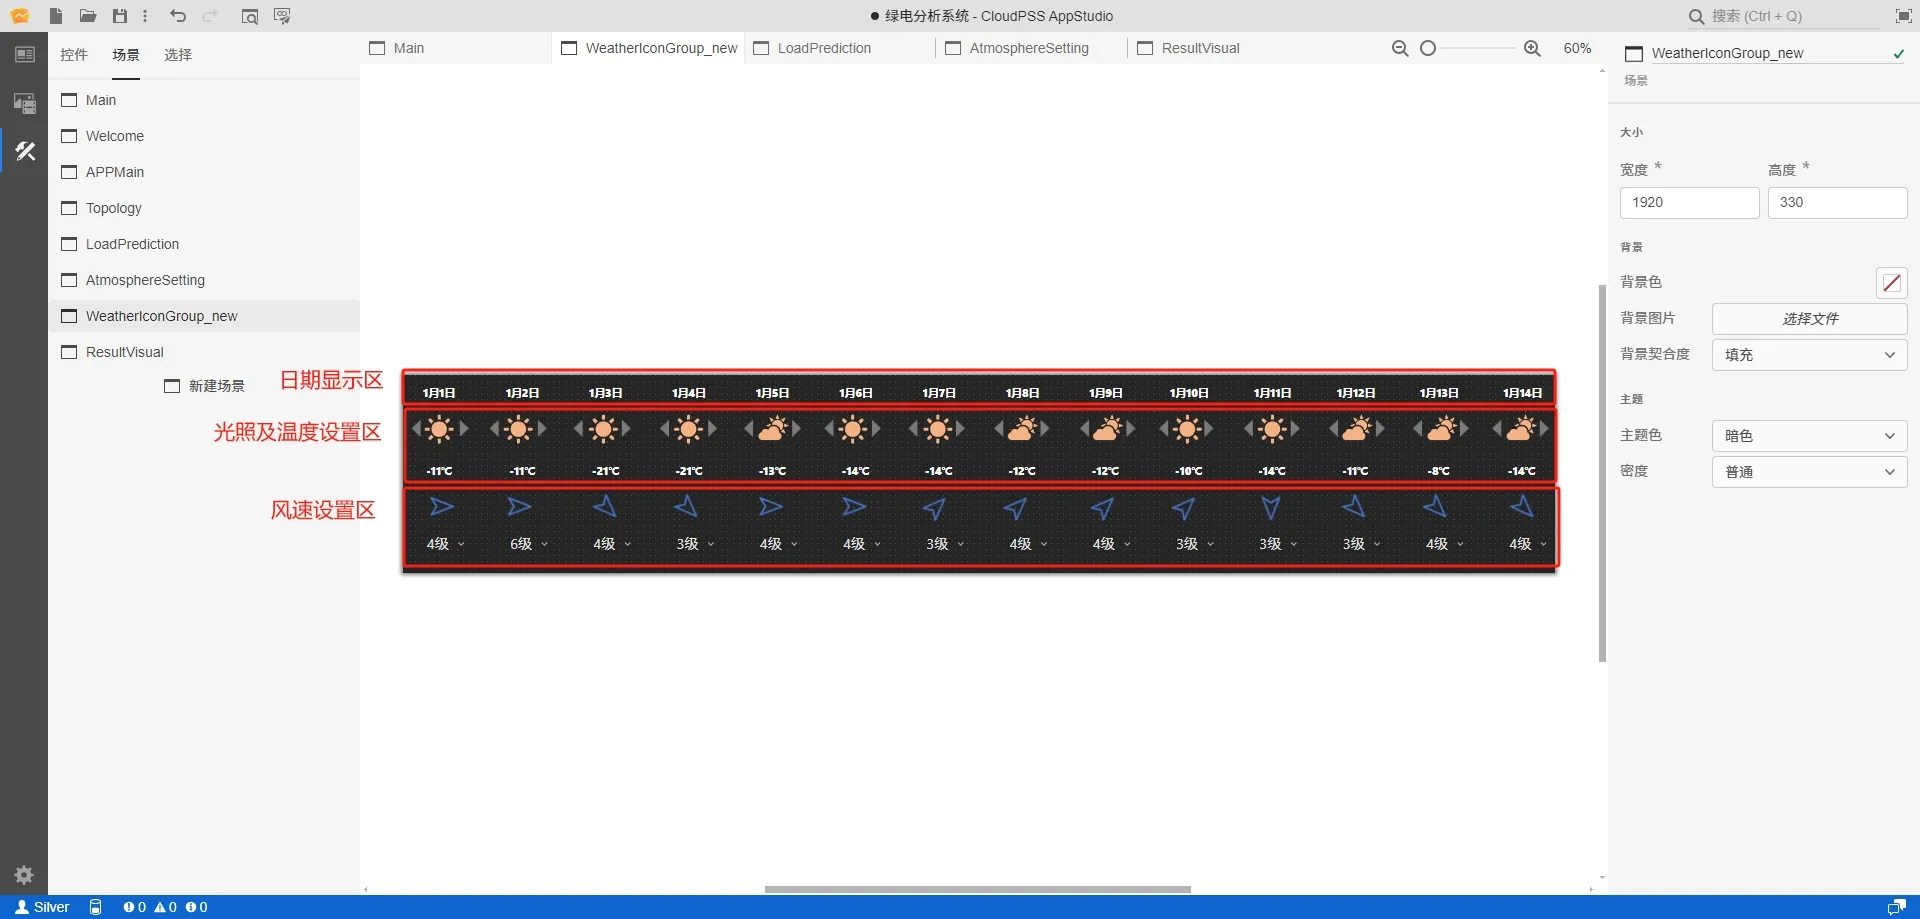Select Topology in the scene list

coord(204,208)
